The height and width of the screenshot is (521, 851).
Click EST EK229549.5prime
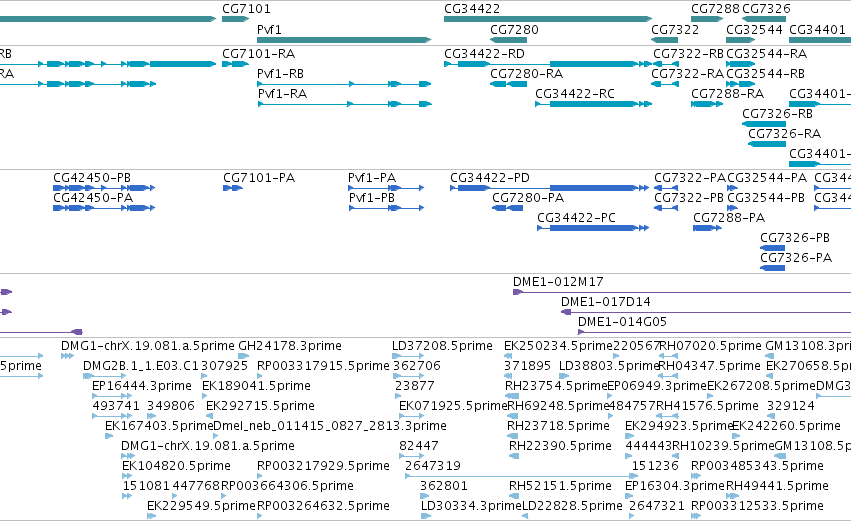pyautogui.click(x=201, y=507)
